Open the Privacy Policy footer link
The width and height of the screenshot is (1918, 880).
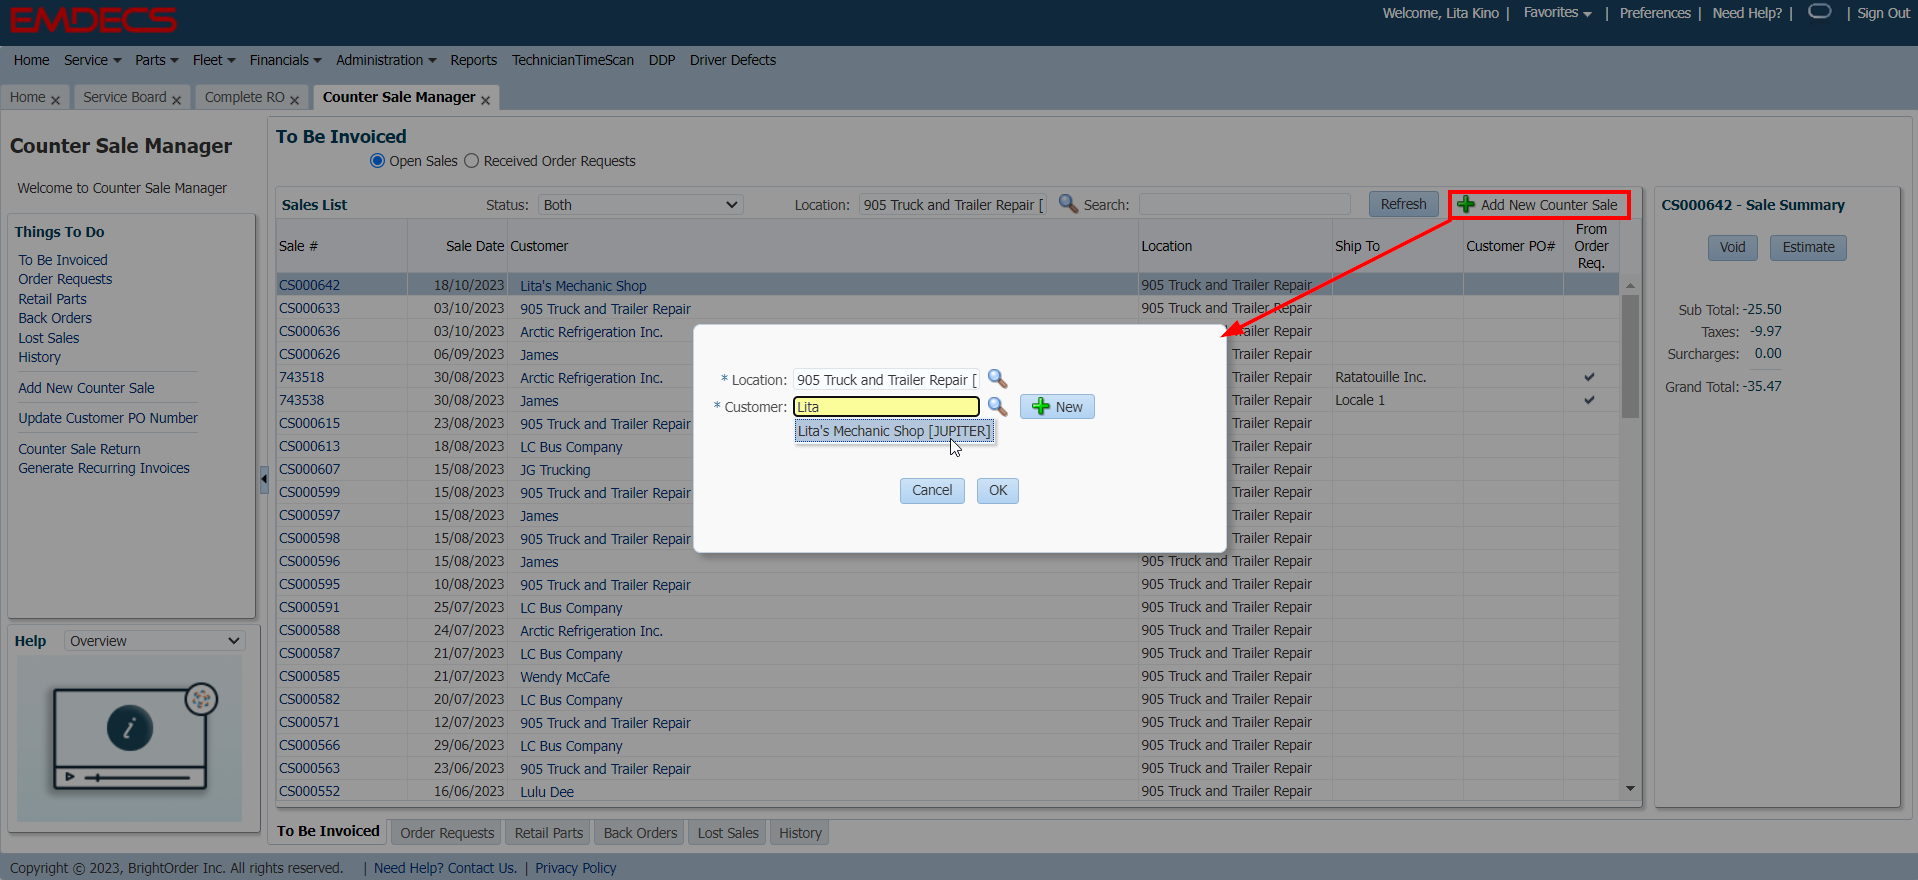click(x=576, y=868)
